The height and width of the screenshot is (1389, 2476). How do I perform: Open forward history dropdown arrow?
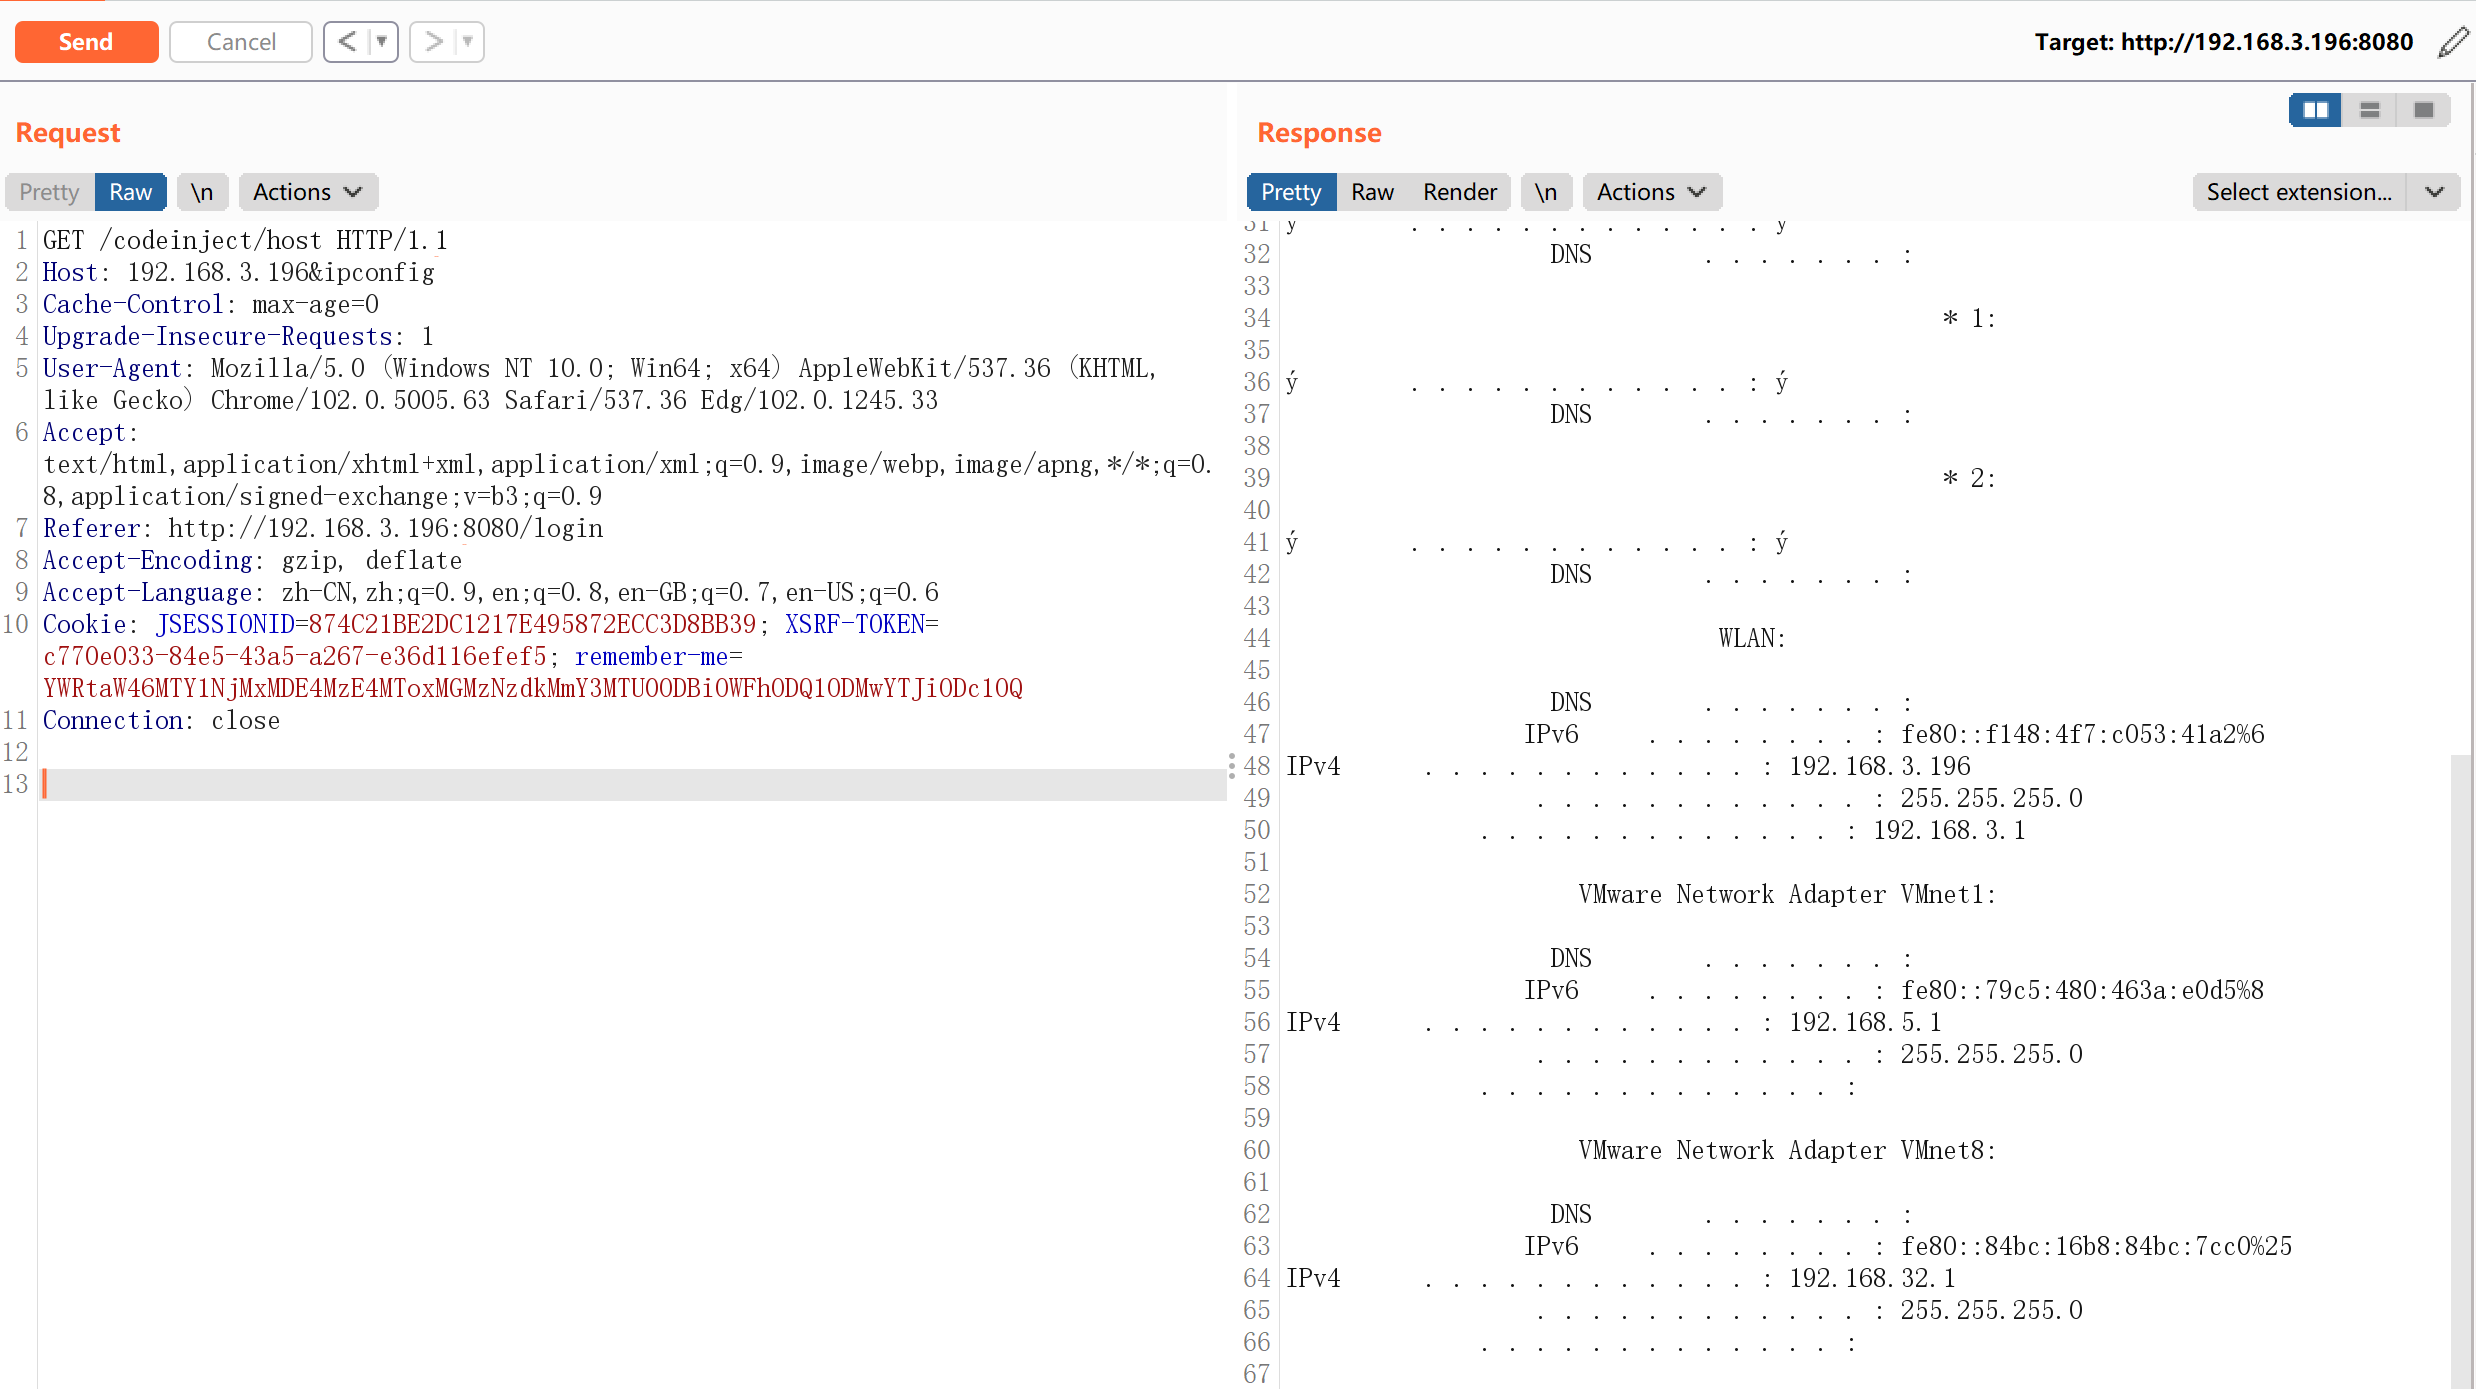point(467,42)
